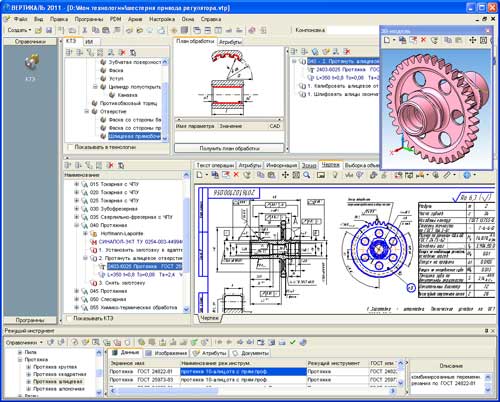Toggle the Показывать КТЭ checkbox
The image size is (500, 402).
69,318
